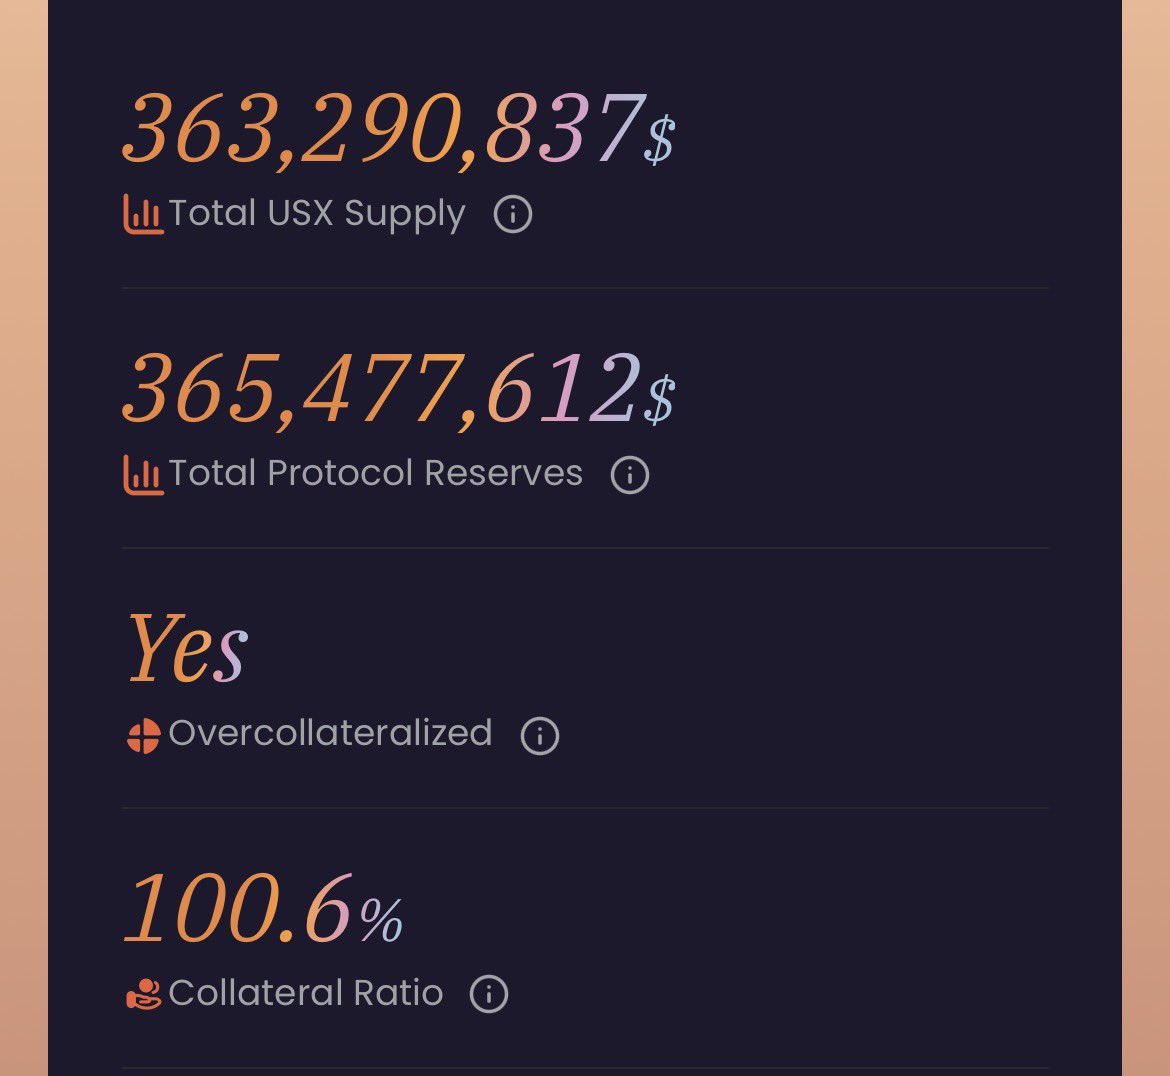Click the dollar sign after the reserves number
The height and width of the screenshot is (1076, 1170).
click(x=659, y=398)
